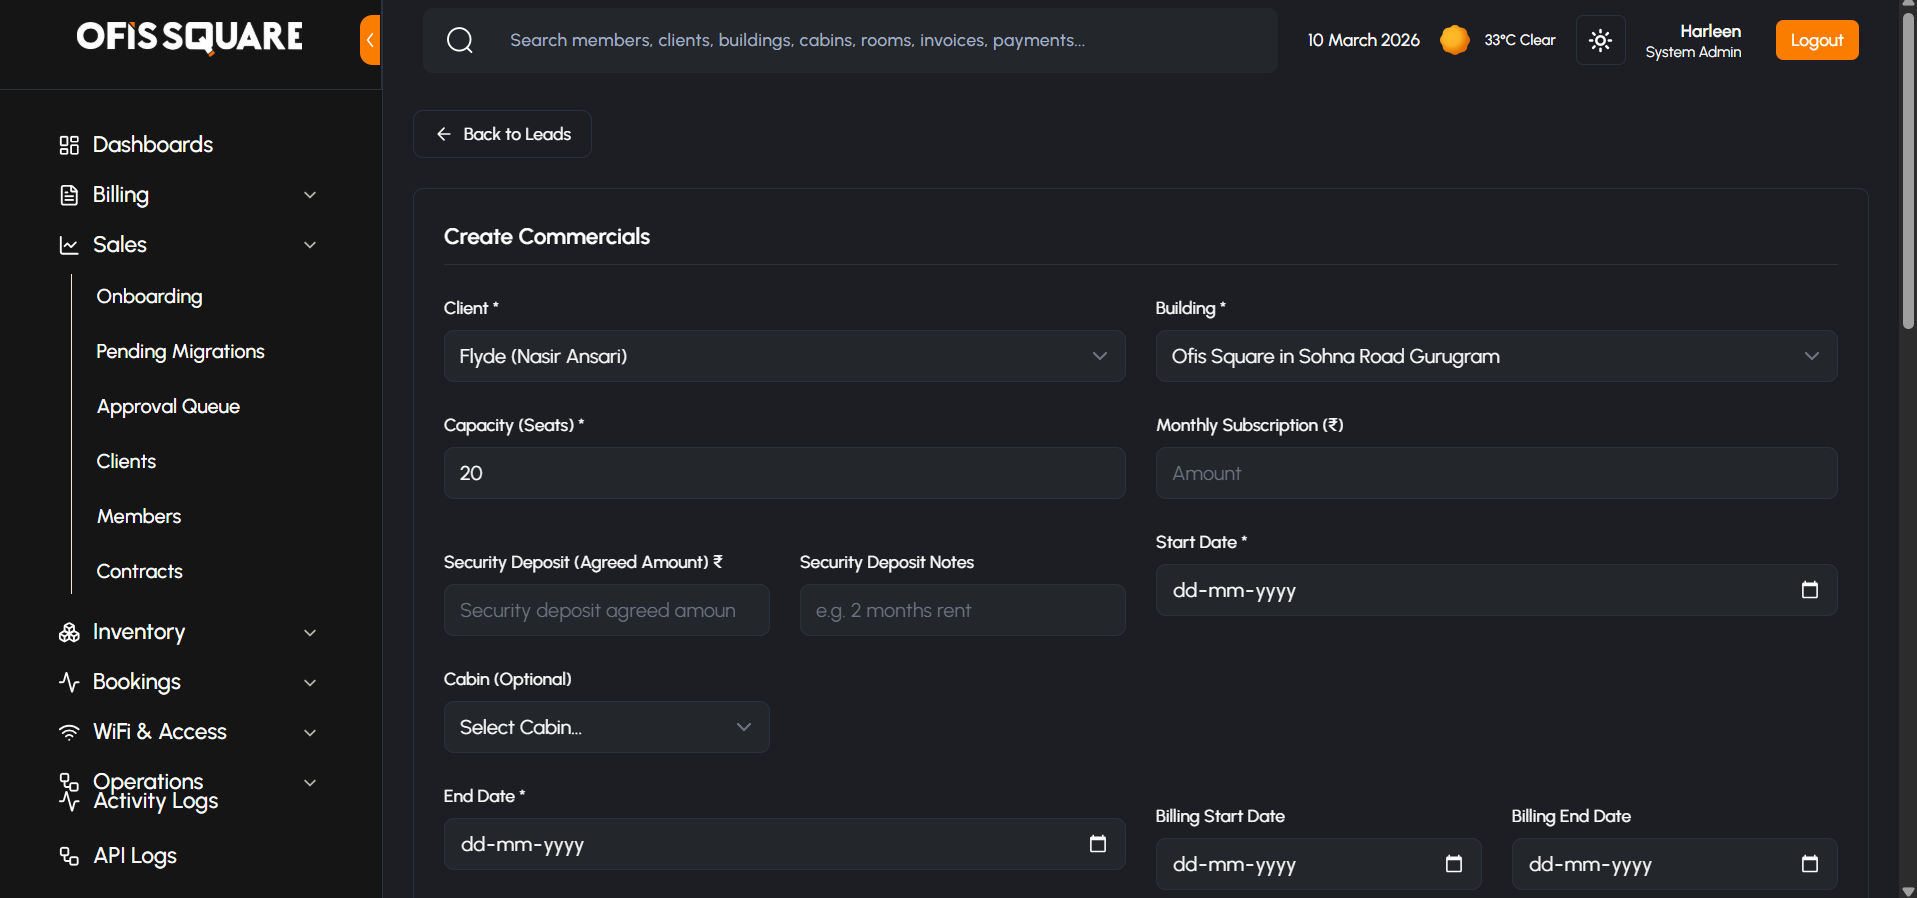
Task: Open the Approval Queue menu item
Action: [x=168, y=406]
